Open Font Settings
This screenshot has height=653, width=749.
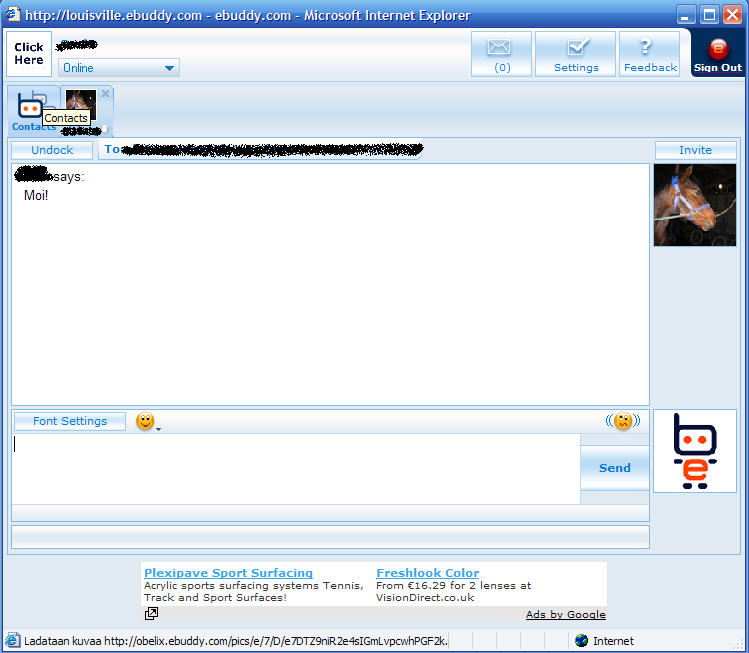[x=70, y=421]
